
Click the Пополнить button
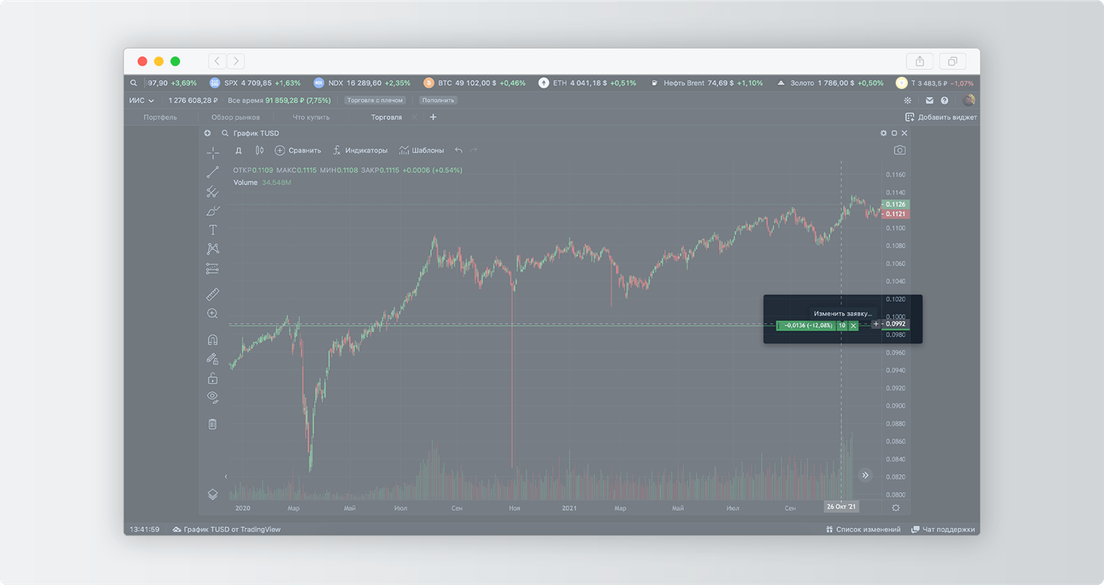(x=438, y=100)
